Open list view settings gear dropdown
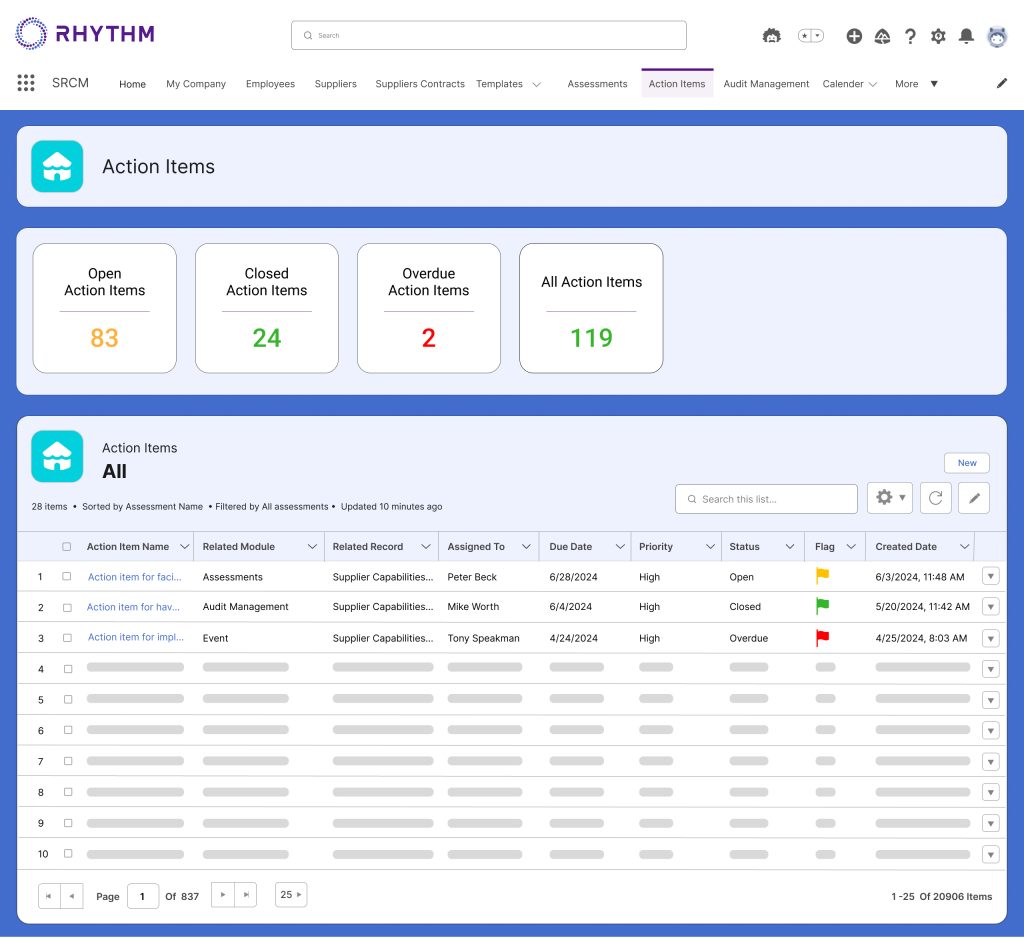Screen dimensions: 1024x938 (889, 498)
